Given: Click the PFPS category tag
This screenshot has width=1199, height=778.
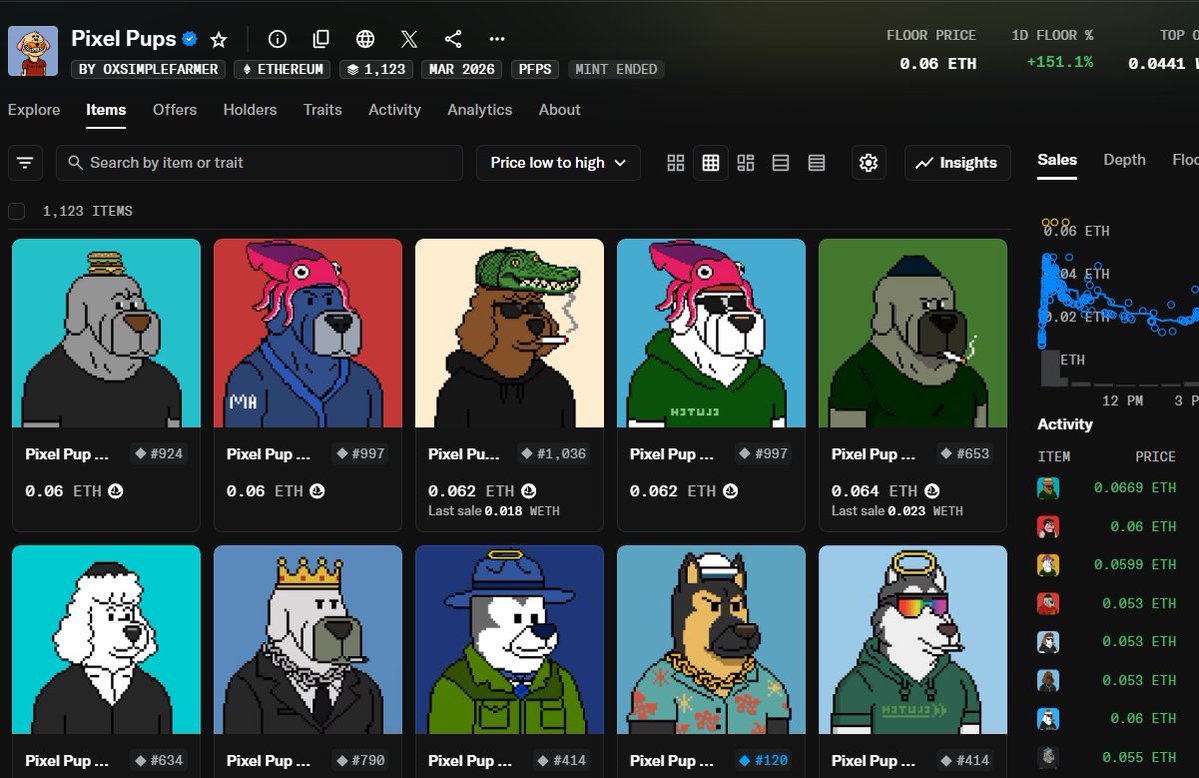Looking at the screenshot, I should pos(535,70).
